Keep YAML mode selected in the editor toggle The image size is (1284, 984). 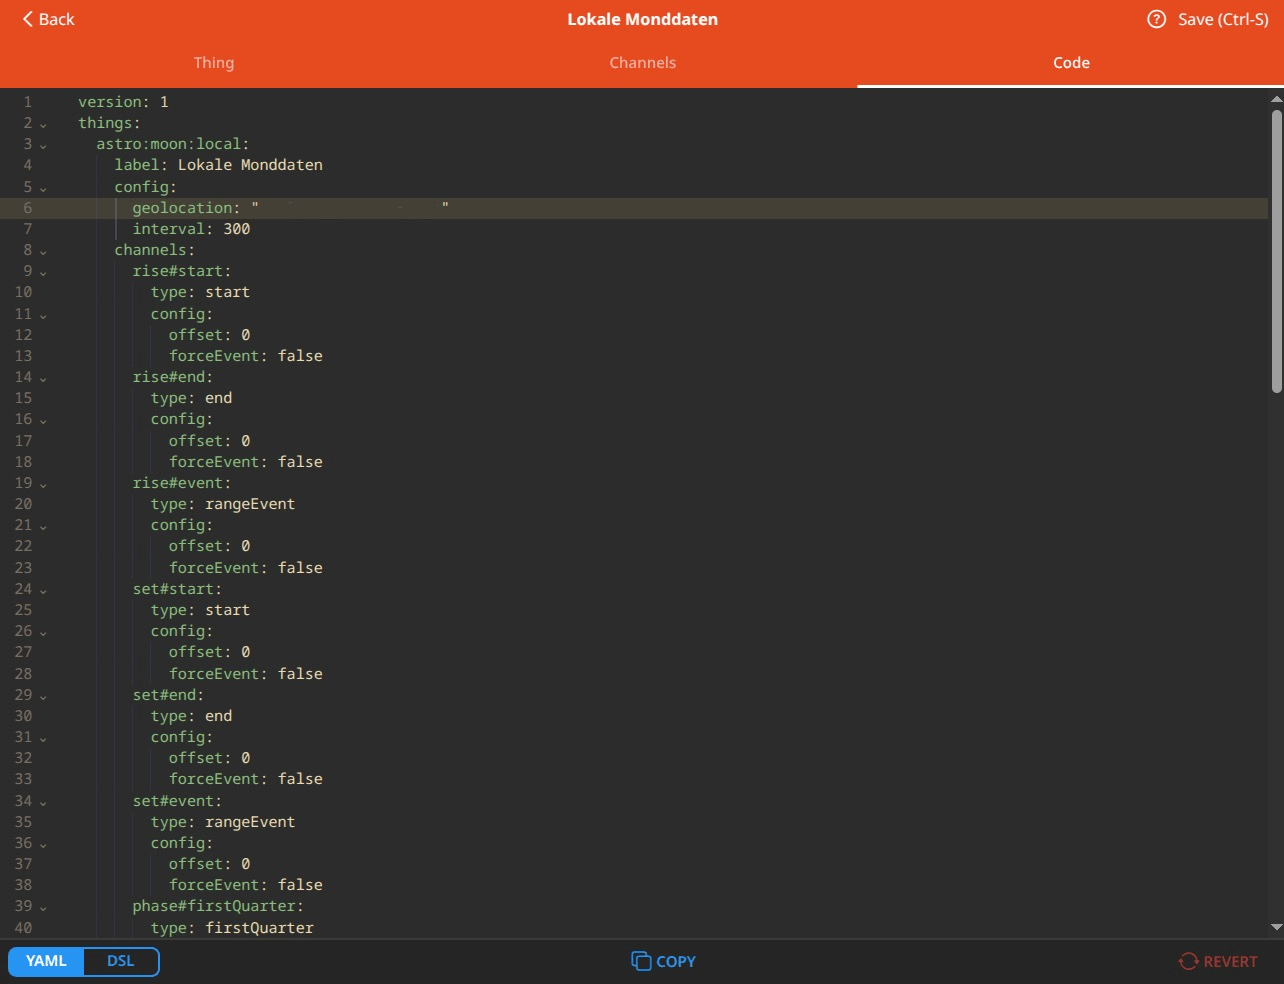[45, 960]
